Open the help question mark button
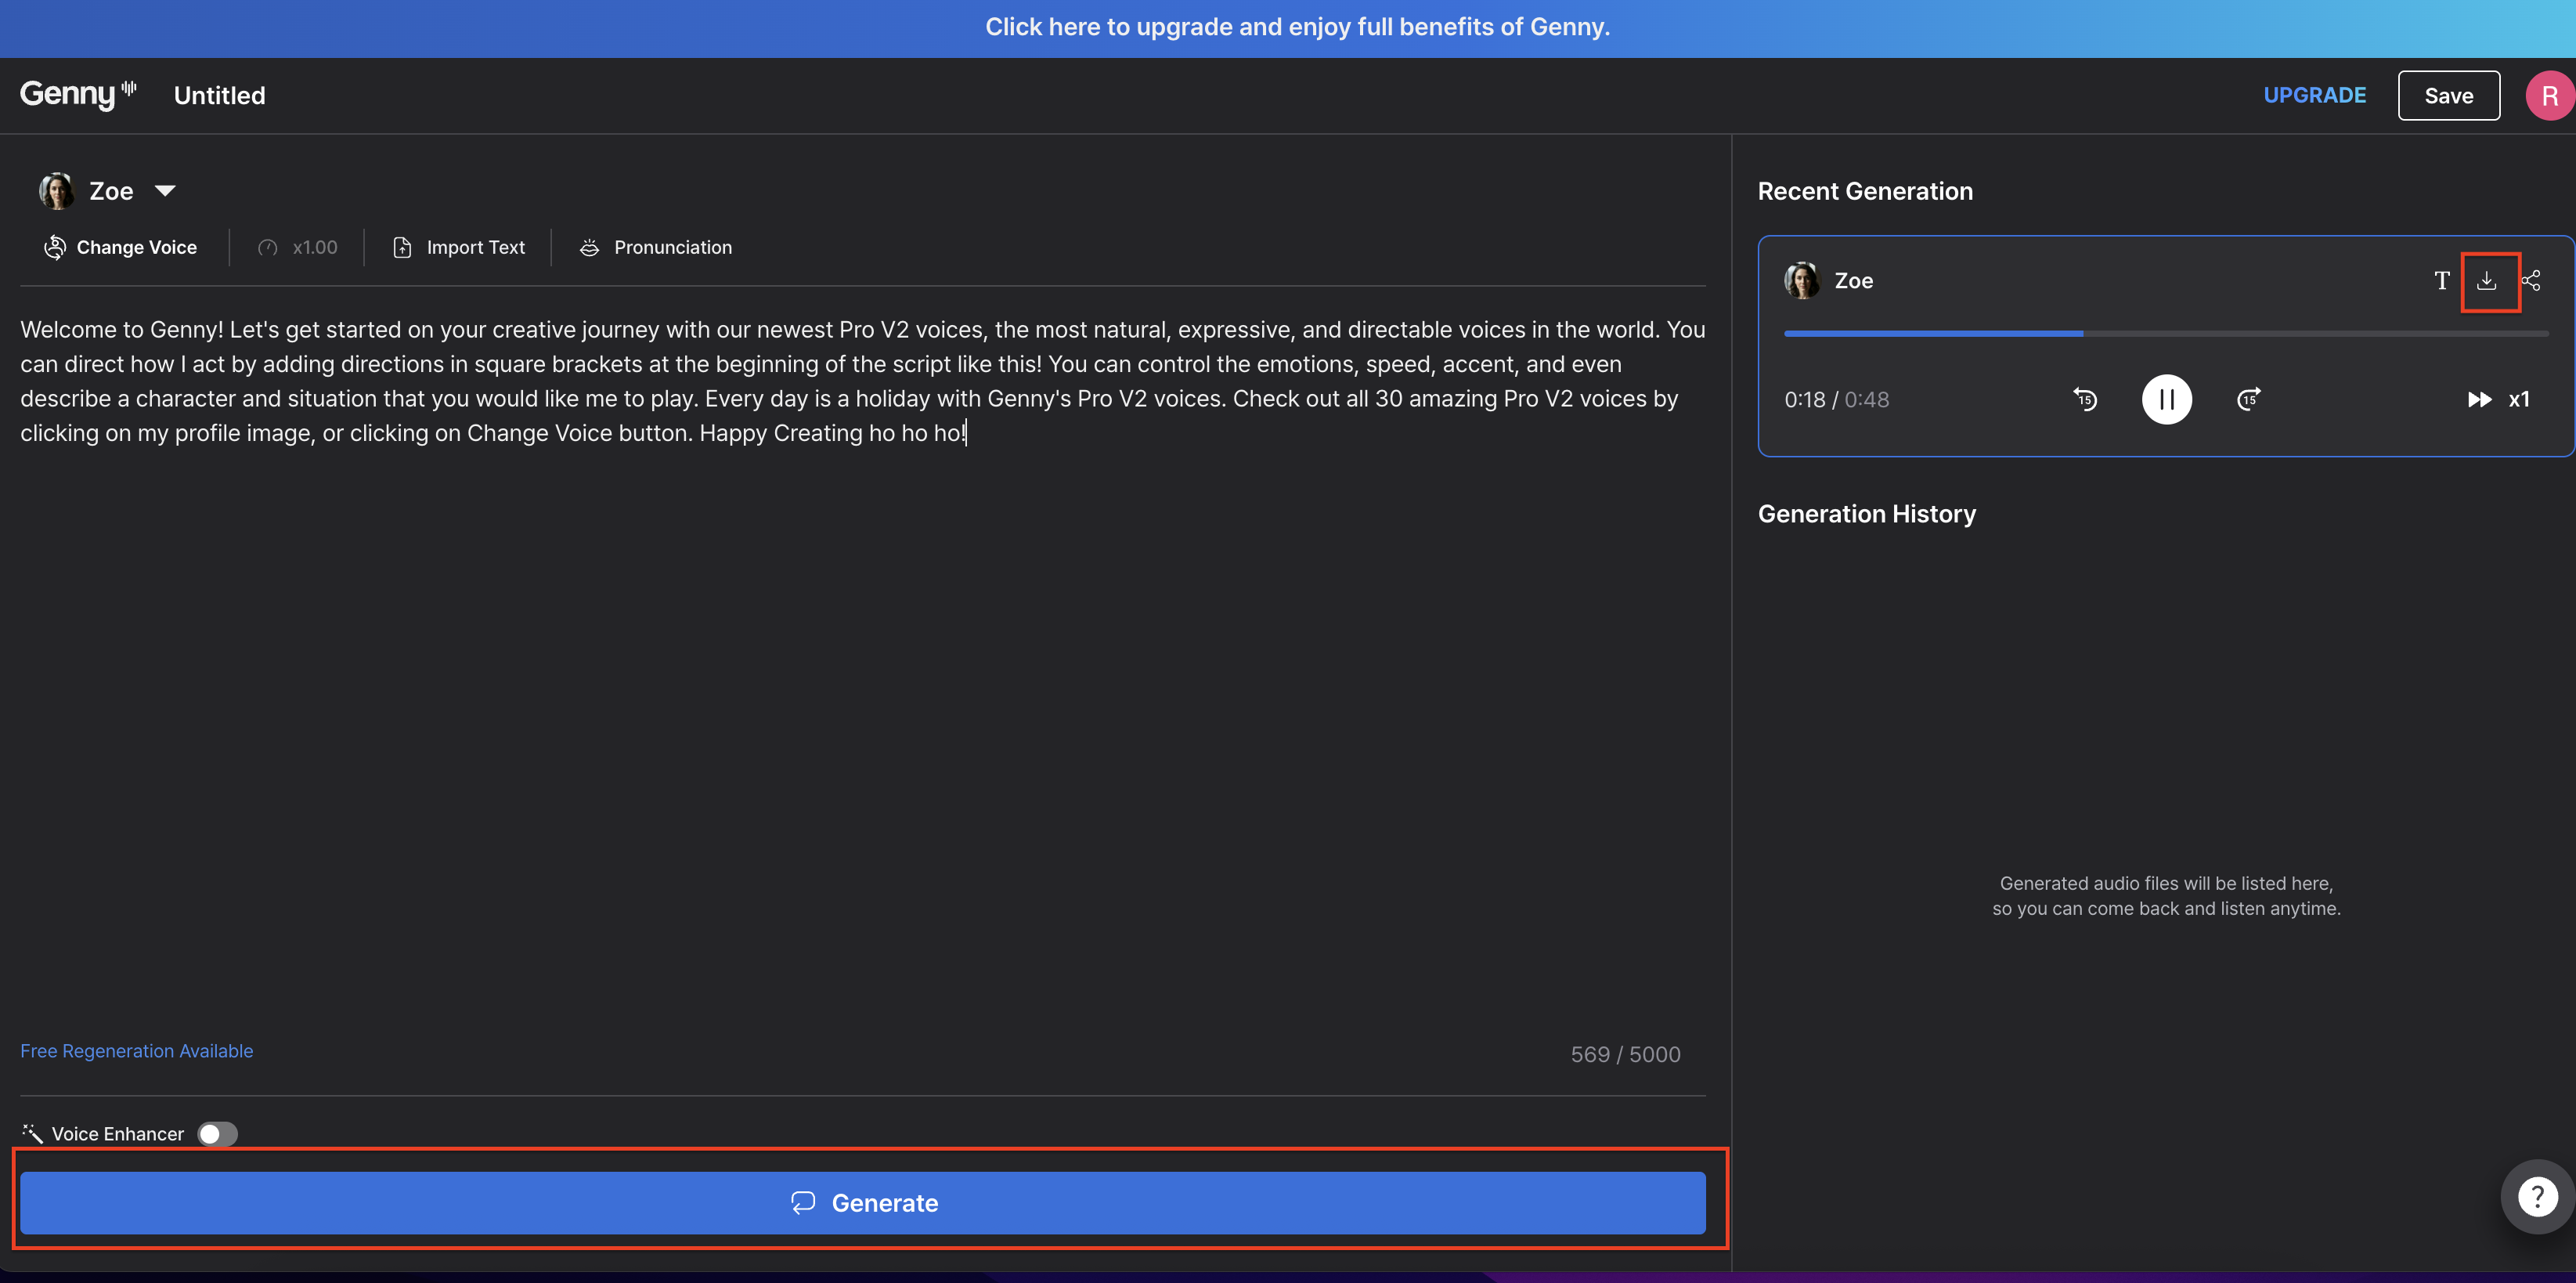Viewport: 2576px width, 1283px height. tap(2537, 1197)
